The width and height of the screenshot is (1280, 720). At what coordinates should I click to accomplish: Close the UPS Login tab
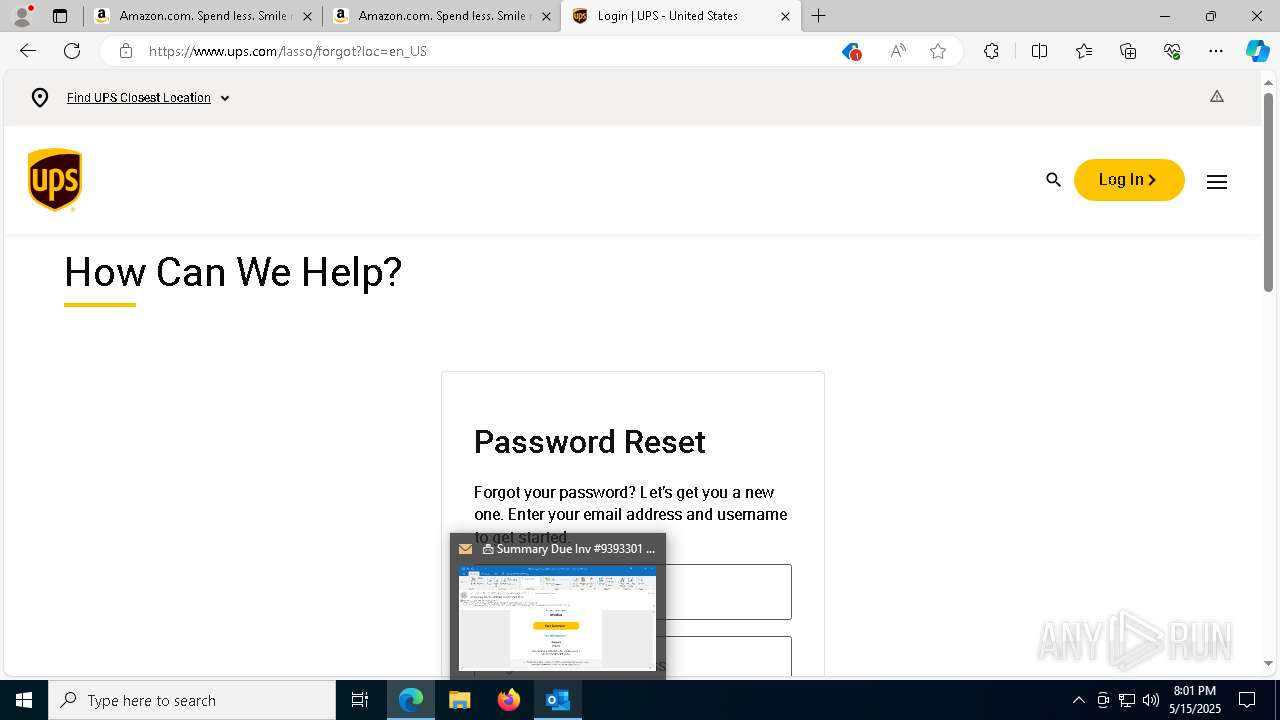pyautogui.click(x=785, y=16)
